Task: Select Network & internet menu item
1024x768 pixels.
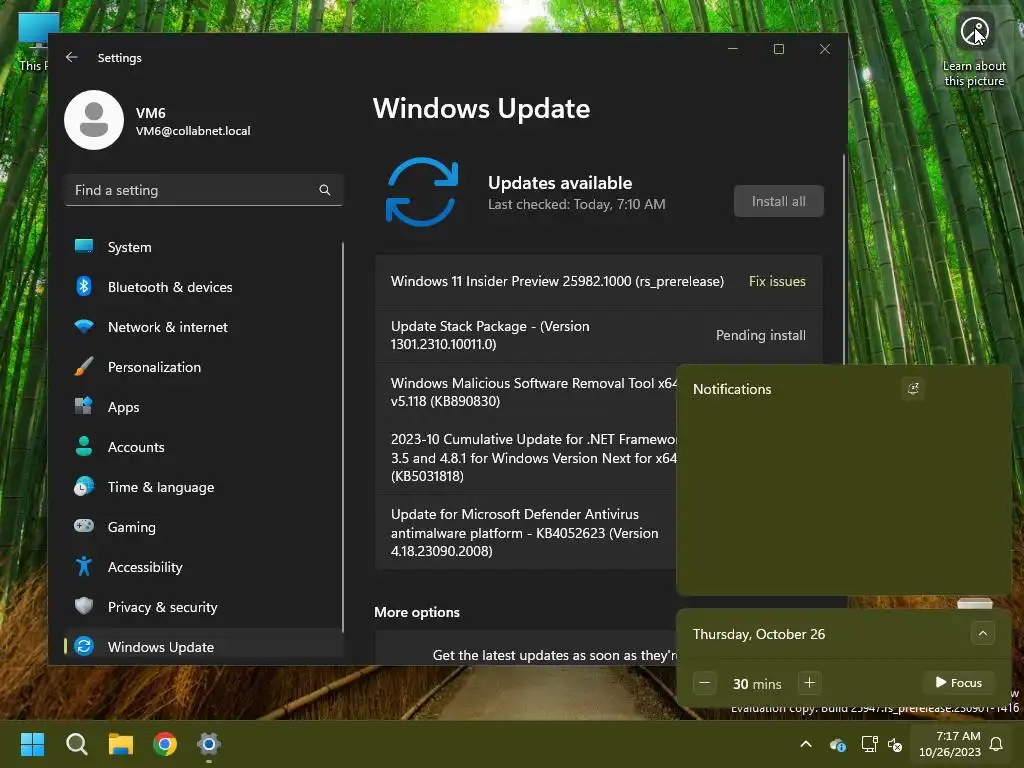Action: [204, 327]
